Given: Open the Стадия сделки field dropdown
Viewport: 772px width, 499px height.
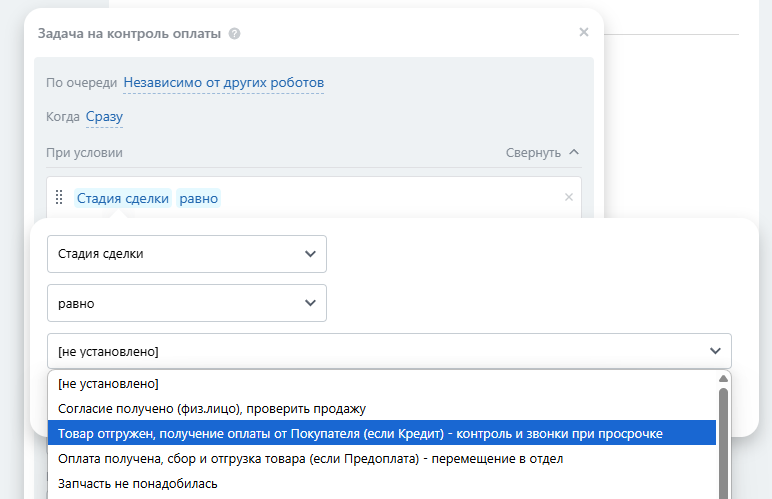Looking at the screenshot, I should pos(187,254).
